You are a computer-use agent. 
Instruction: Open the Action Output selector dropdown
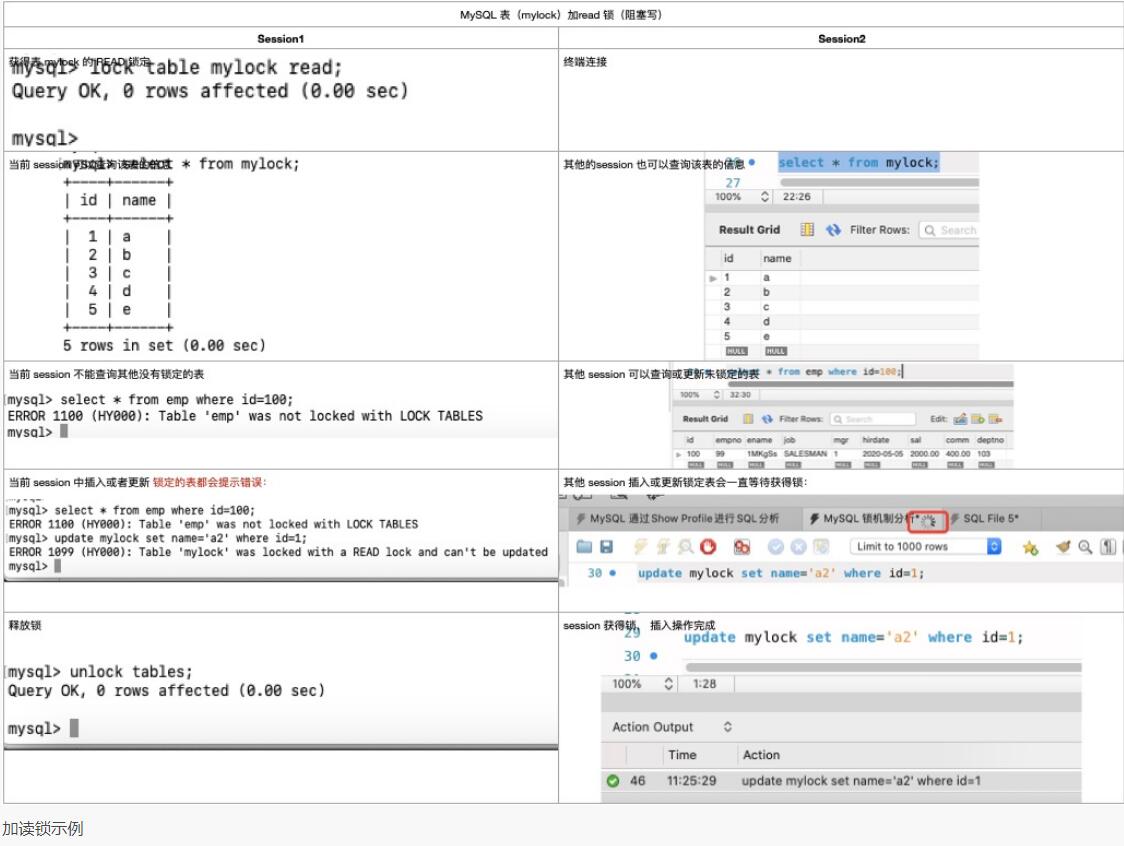pyautogui.click(x=728, y=727)
